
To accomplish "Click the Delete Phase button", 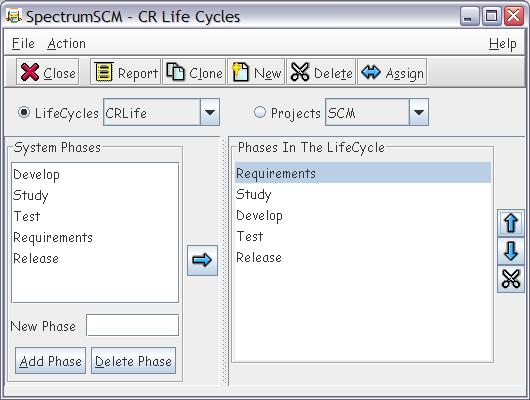I will tap(134, 361).
